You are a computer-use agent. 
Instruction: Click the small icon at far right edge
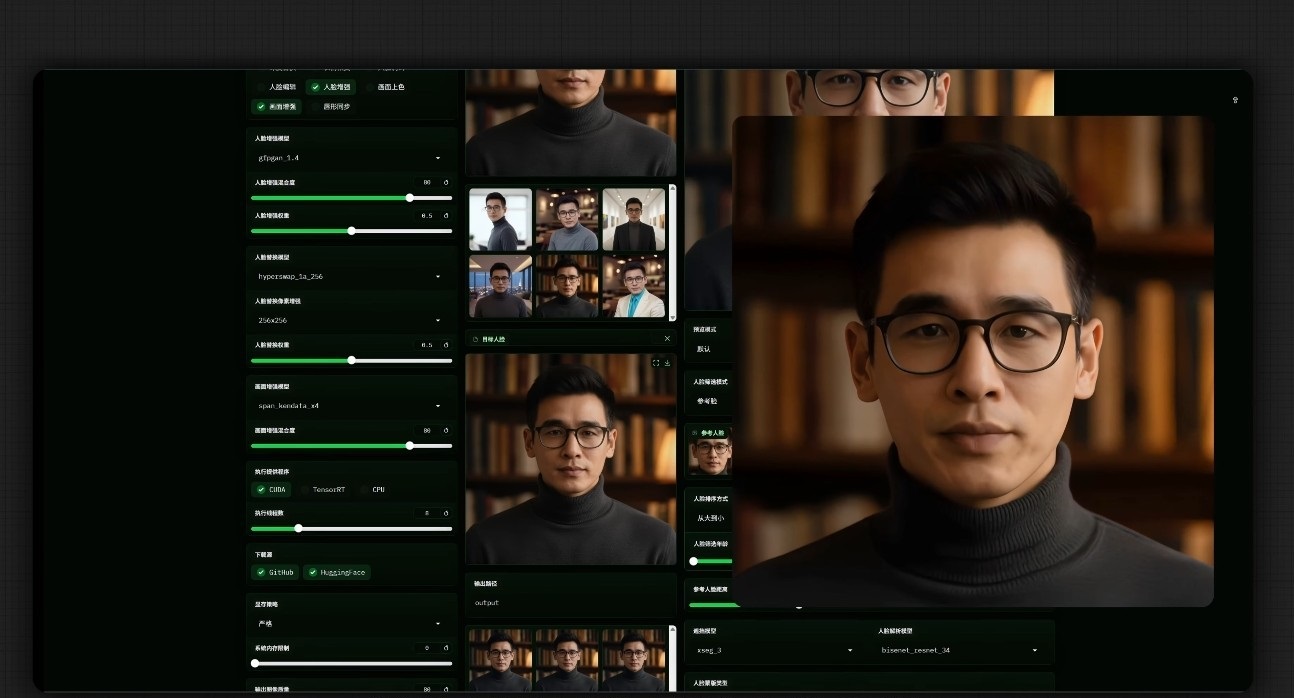[1235, 100]
